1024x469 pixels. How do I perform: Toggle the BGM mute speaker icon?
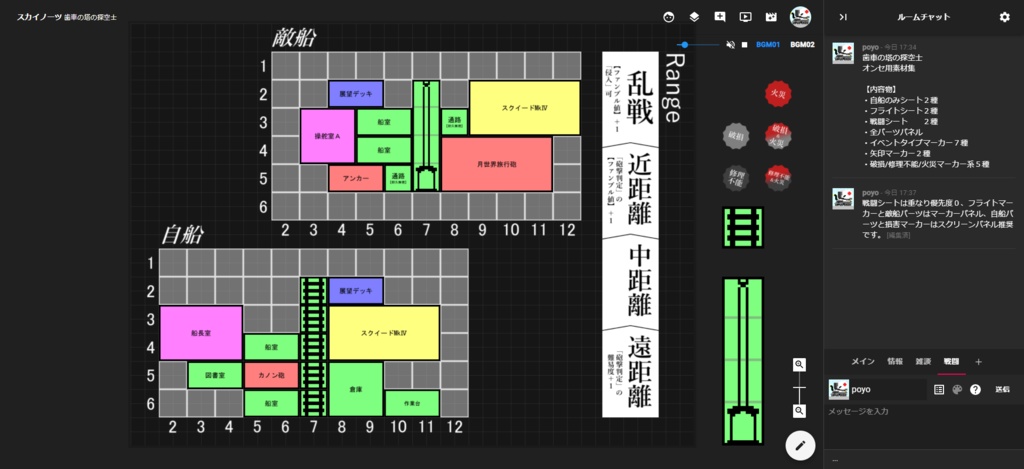click(730, 45)
